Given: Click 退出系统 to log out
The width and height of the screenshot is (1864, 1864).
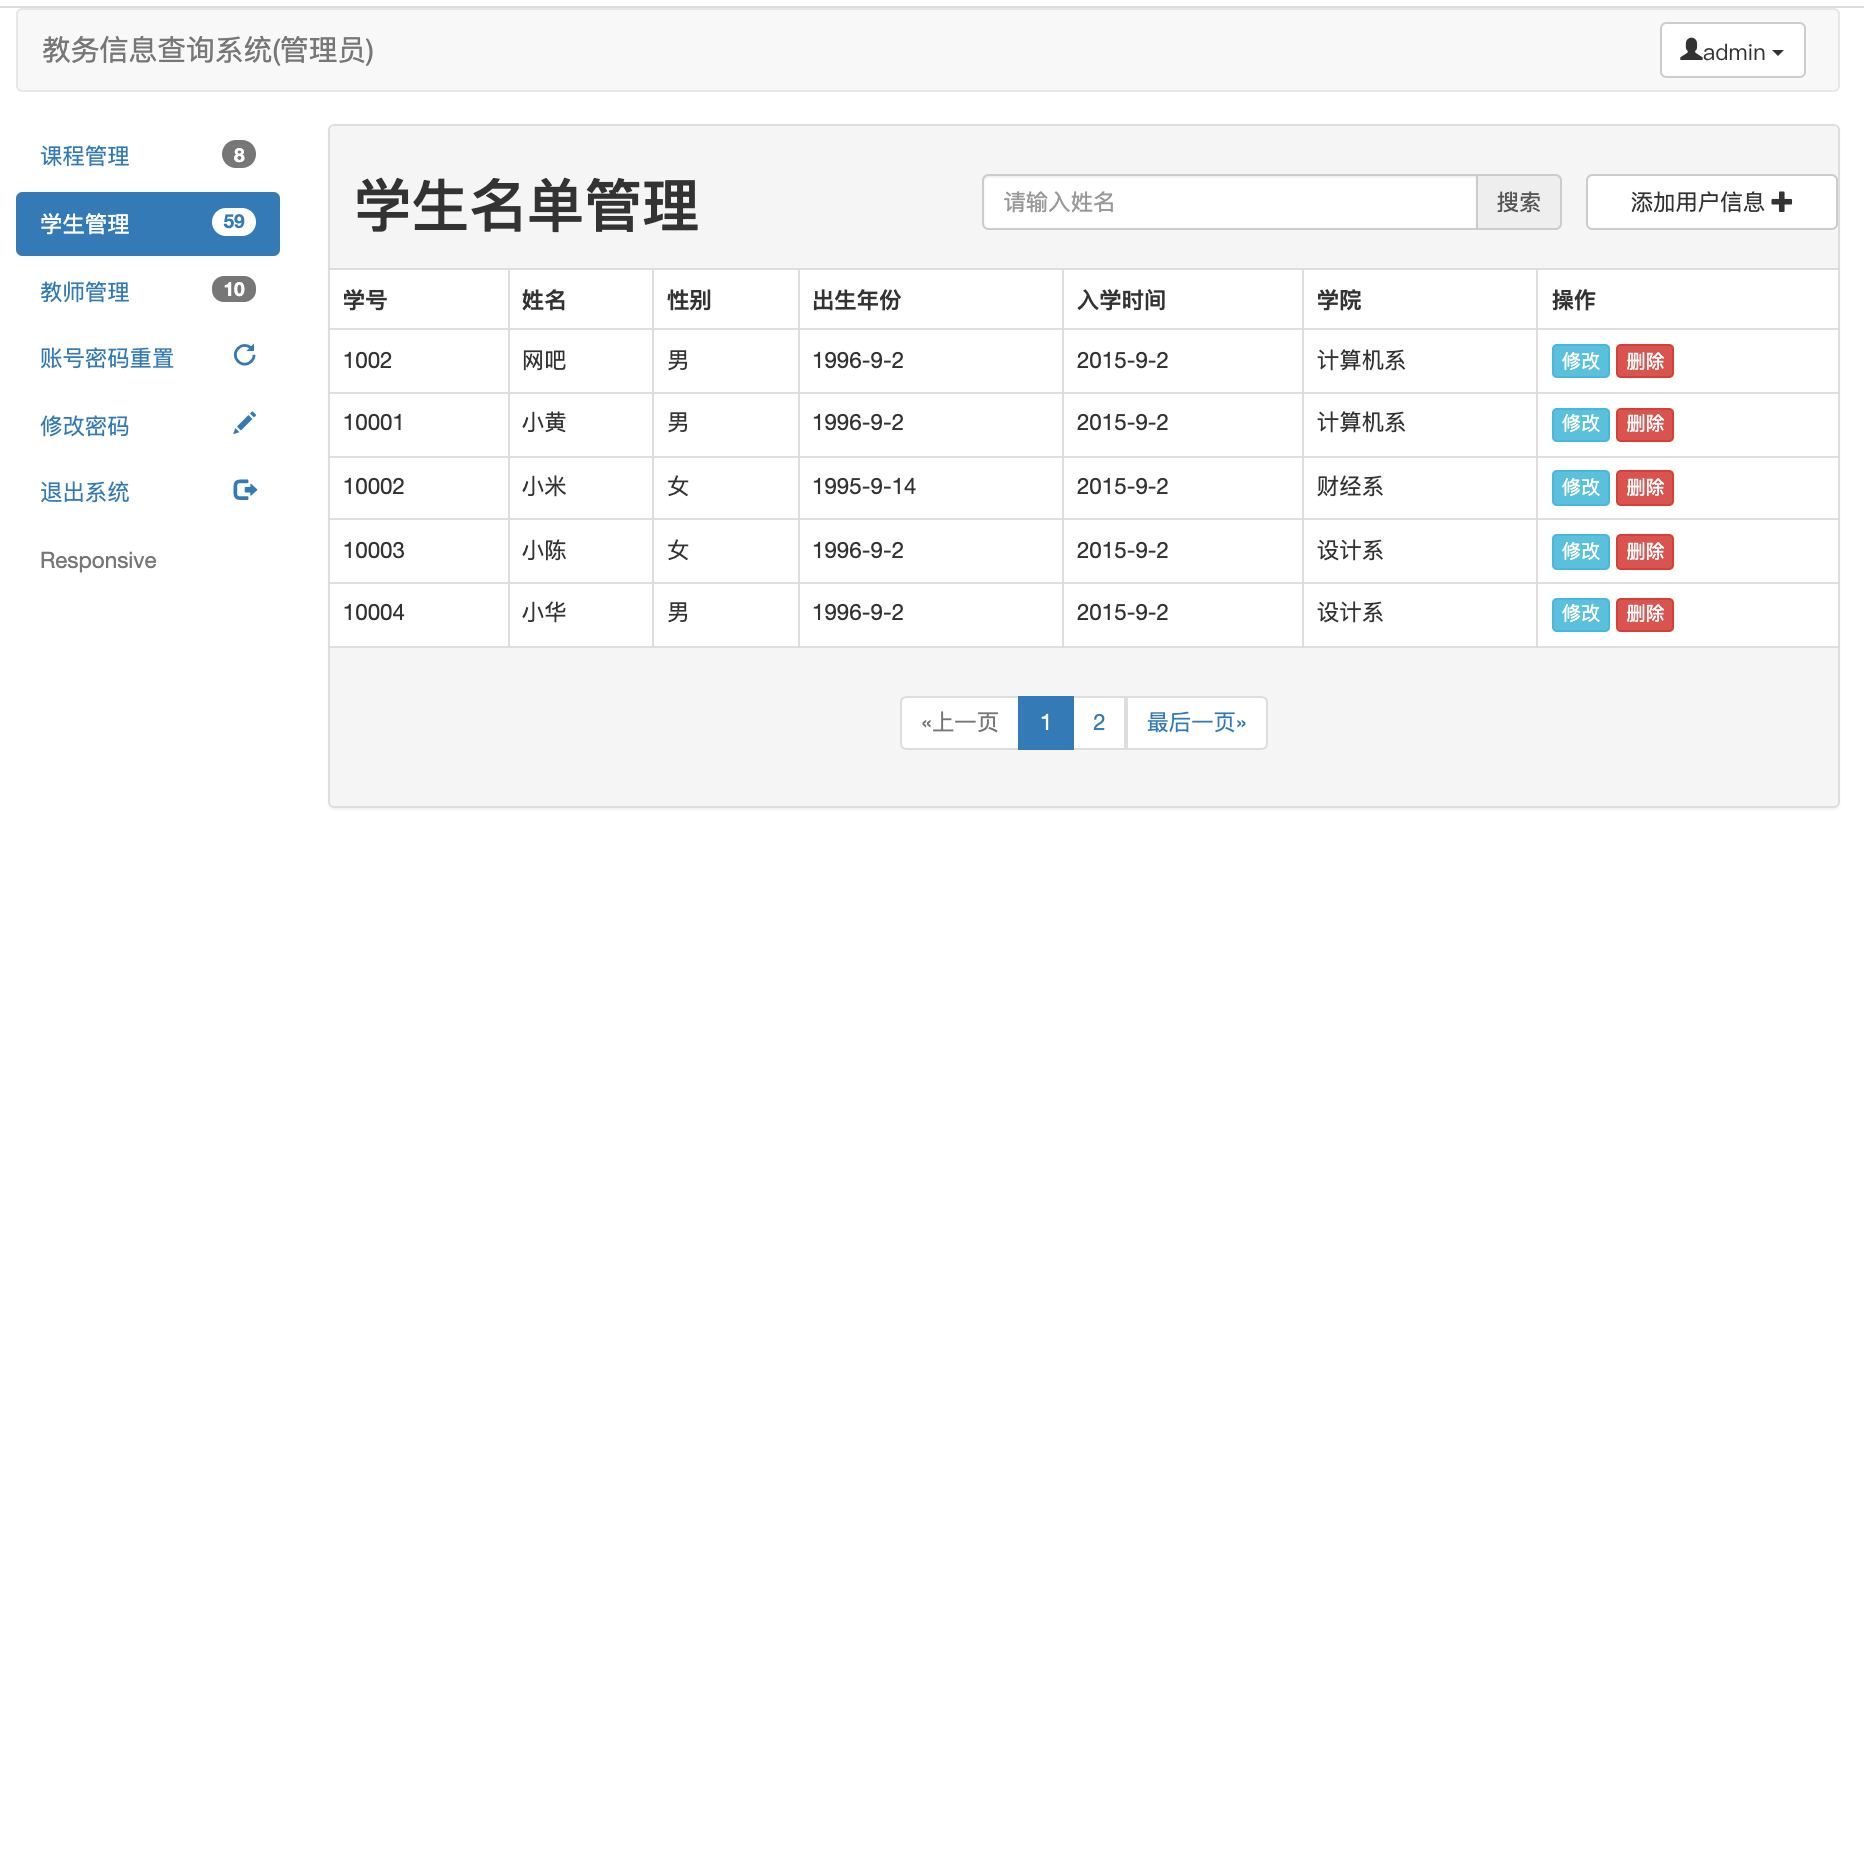Looking at the screenshot, I should pyautogui.click(x=148, y=492).
